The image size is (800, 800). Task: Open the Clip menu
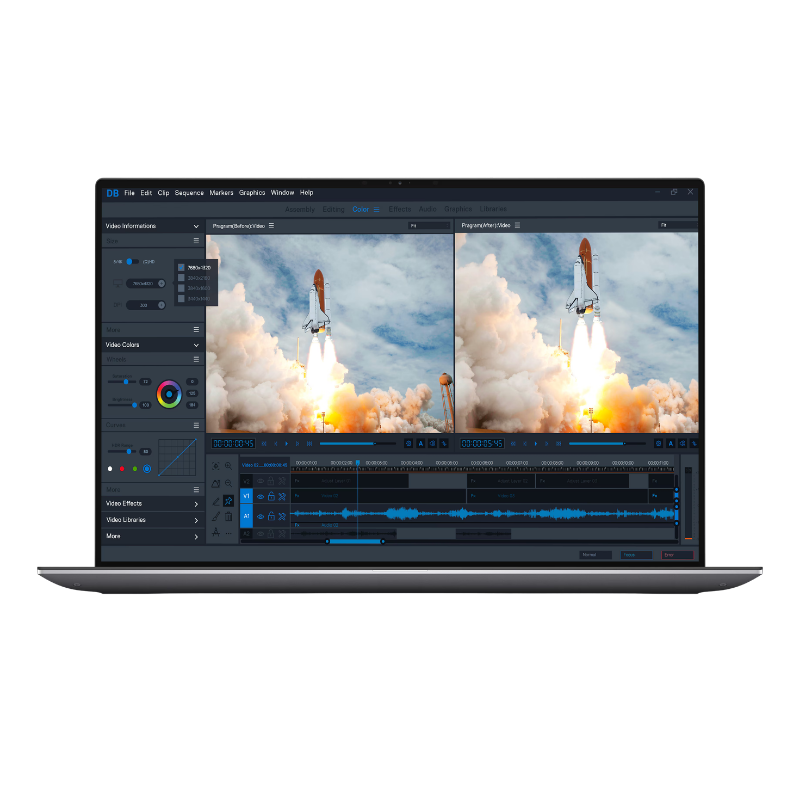click(x=163, y=193)
